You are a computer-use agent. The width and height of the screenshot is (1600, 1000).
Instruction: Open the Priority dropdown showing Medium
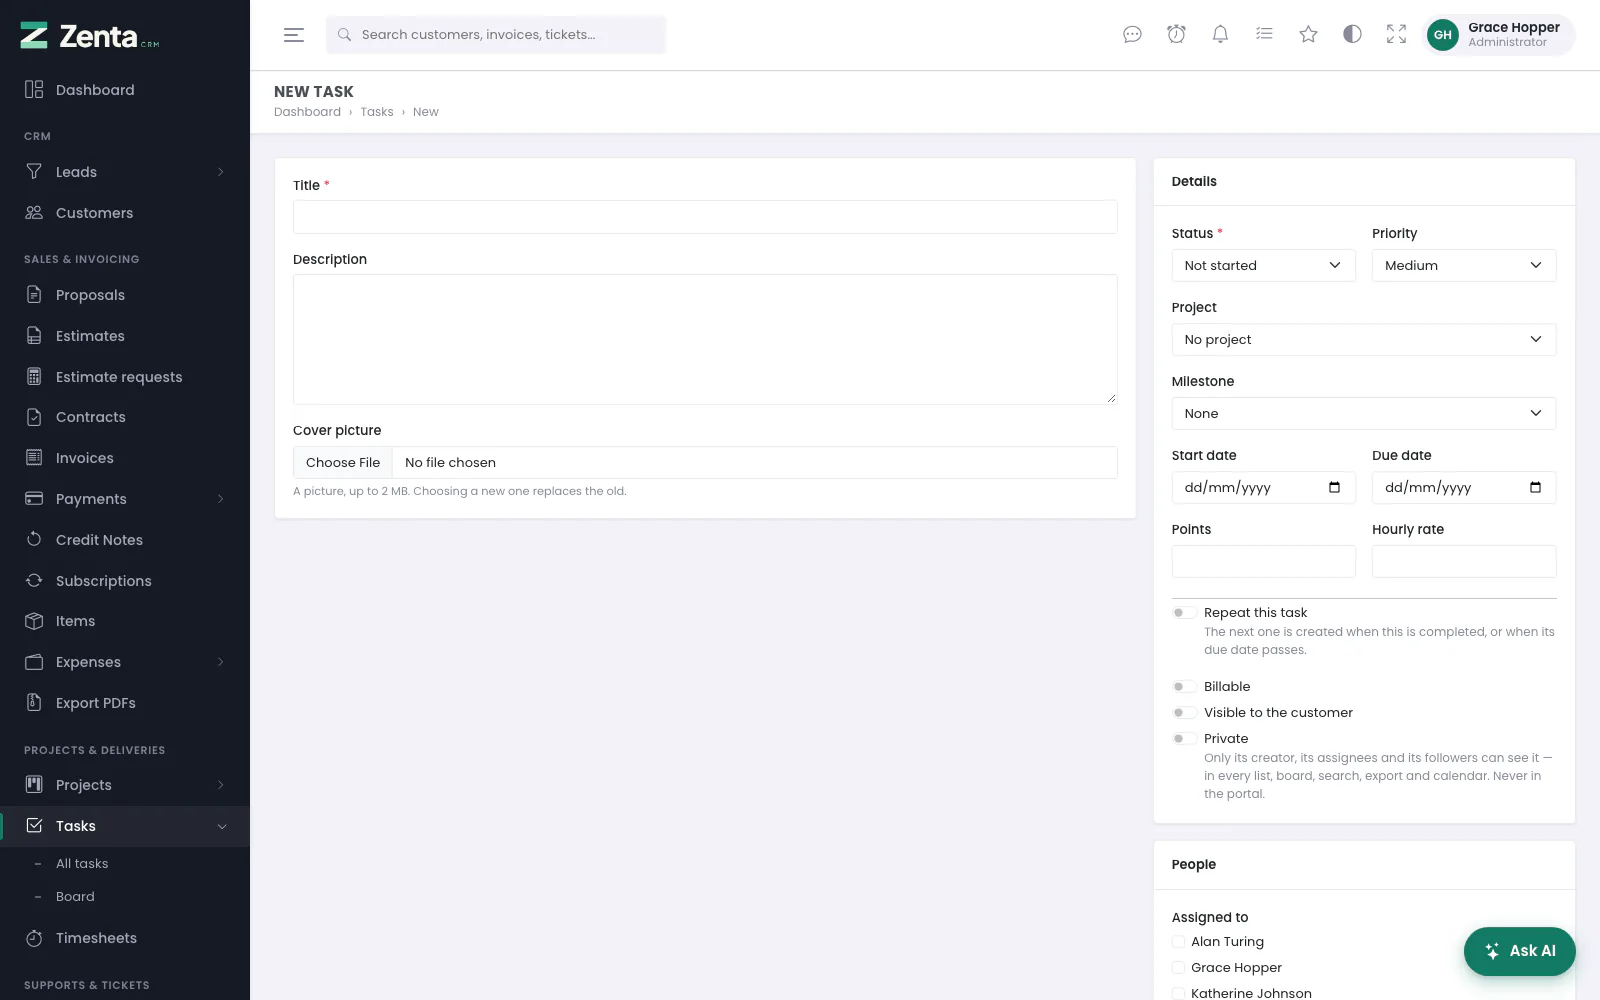click(1464, 266)
